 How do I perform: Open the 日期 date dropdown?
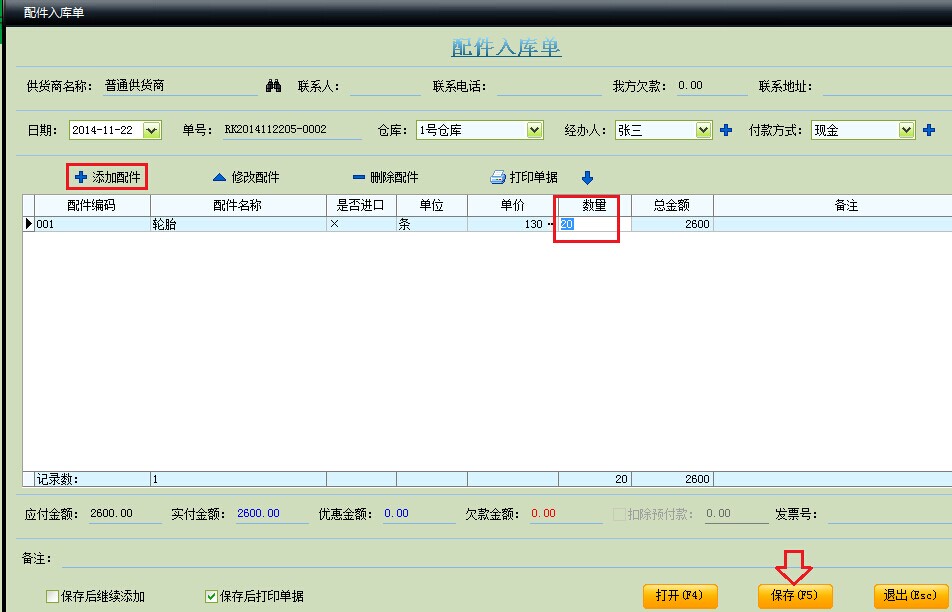(x=151, y=130)
